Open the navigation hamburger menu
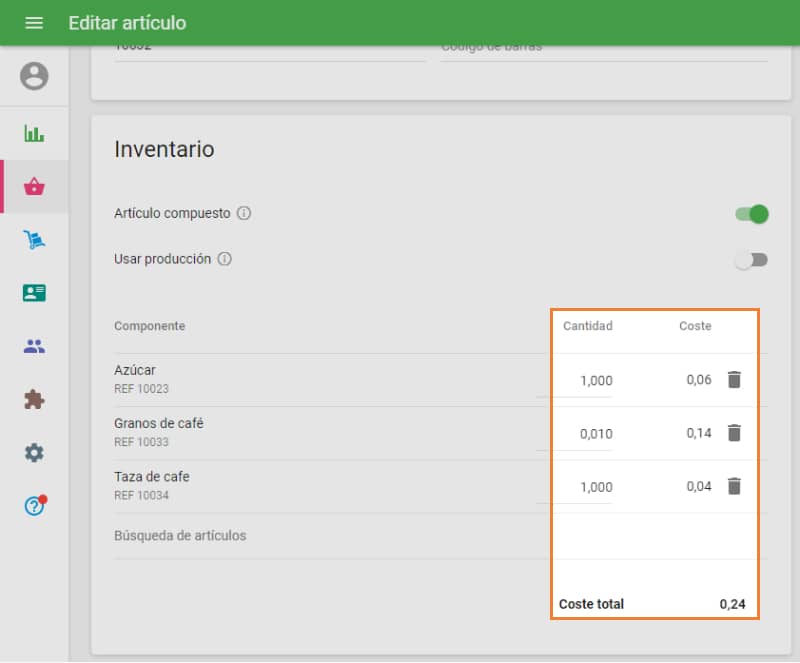This screenshot has height=663, width=800. coord(34,22)
